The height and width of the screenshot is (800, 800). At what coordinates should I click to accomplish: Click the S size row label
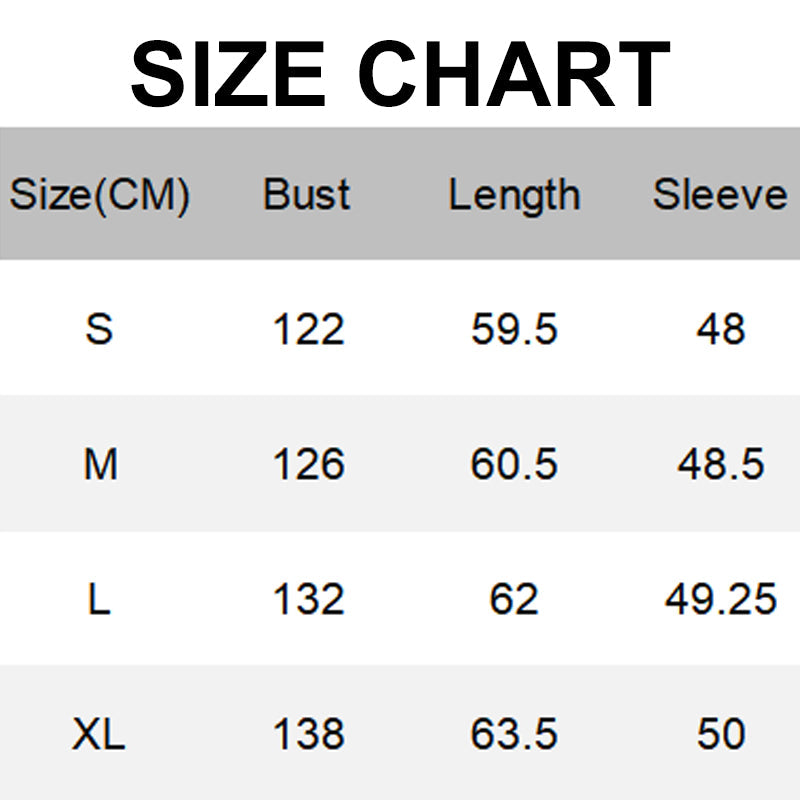[x=99, y=329]
